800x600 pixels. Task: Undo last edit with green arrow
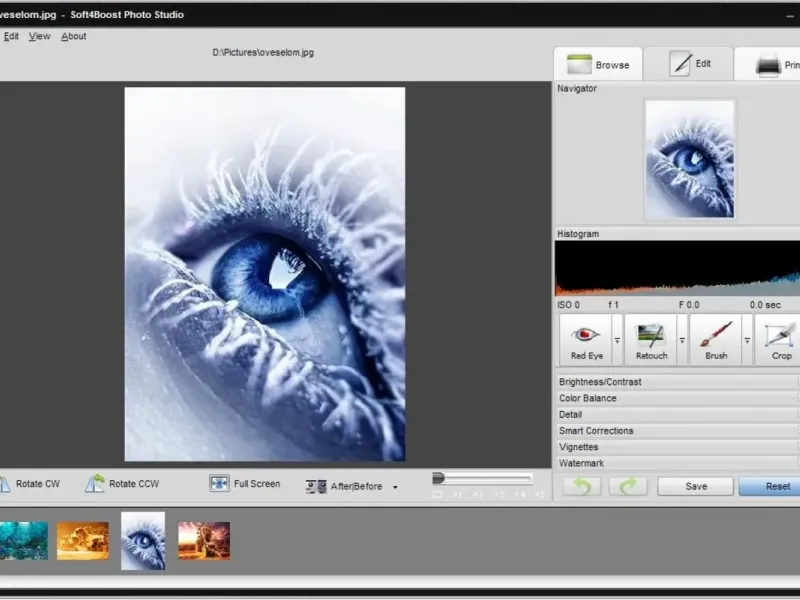[582, 486]
